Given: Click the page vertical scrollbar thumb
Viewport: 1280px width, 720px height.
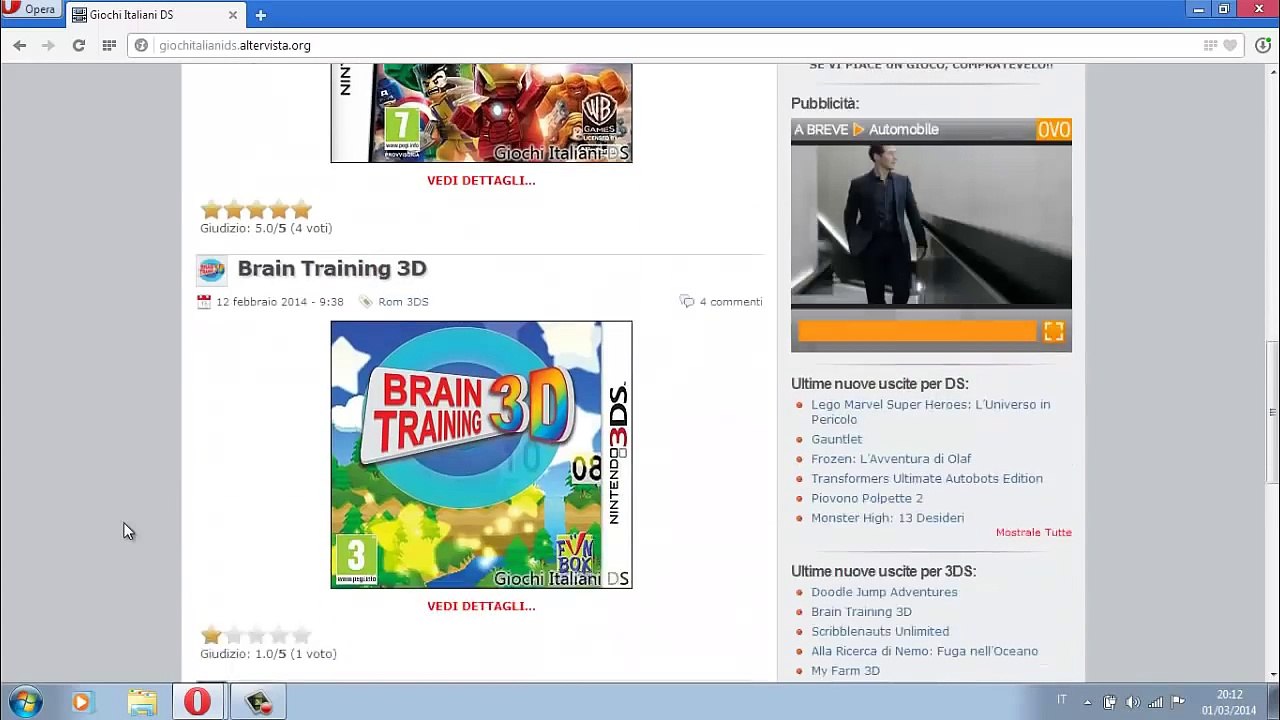Looking at the screenshot, I should (1272, 411).
